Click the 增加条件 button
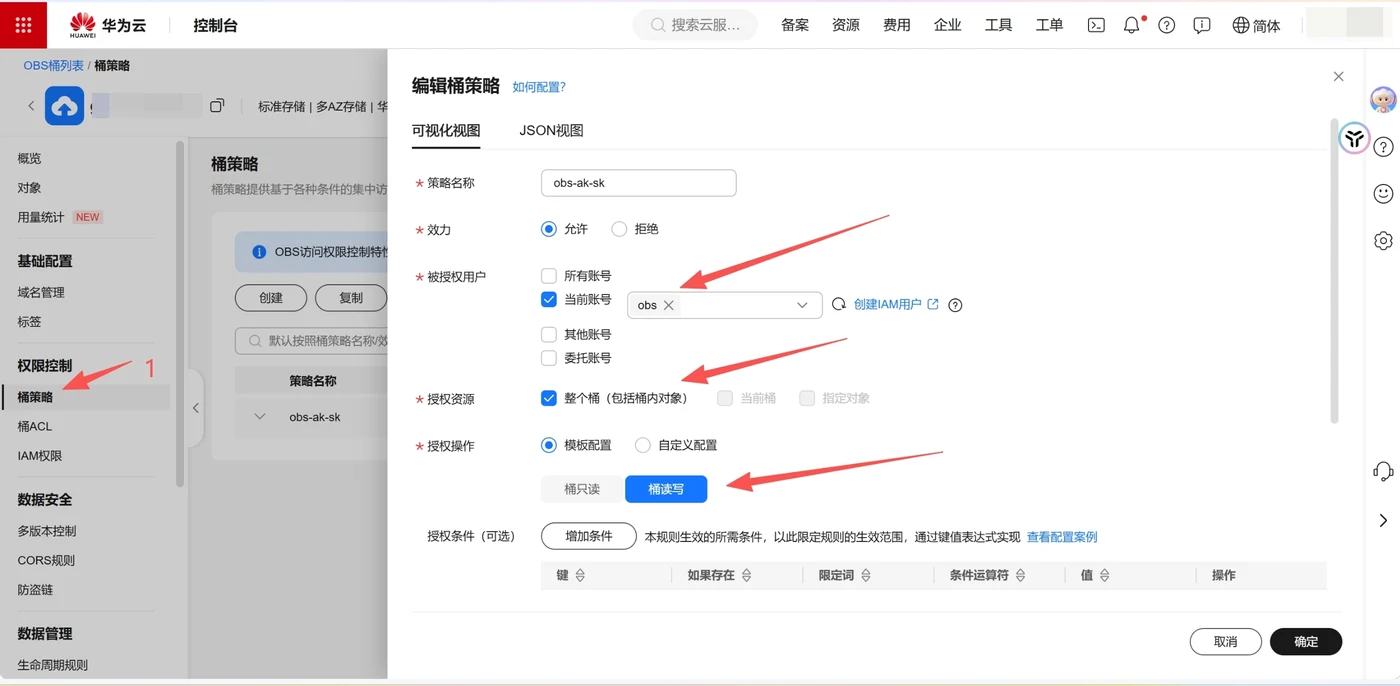 [x=589, y=536]
